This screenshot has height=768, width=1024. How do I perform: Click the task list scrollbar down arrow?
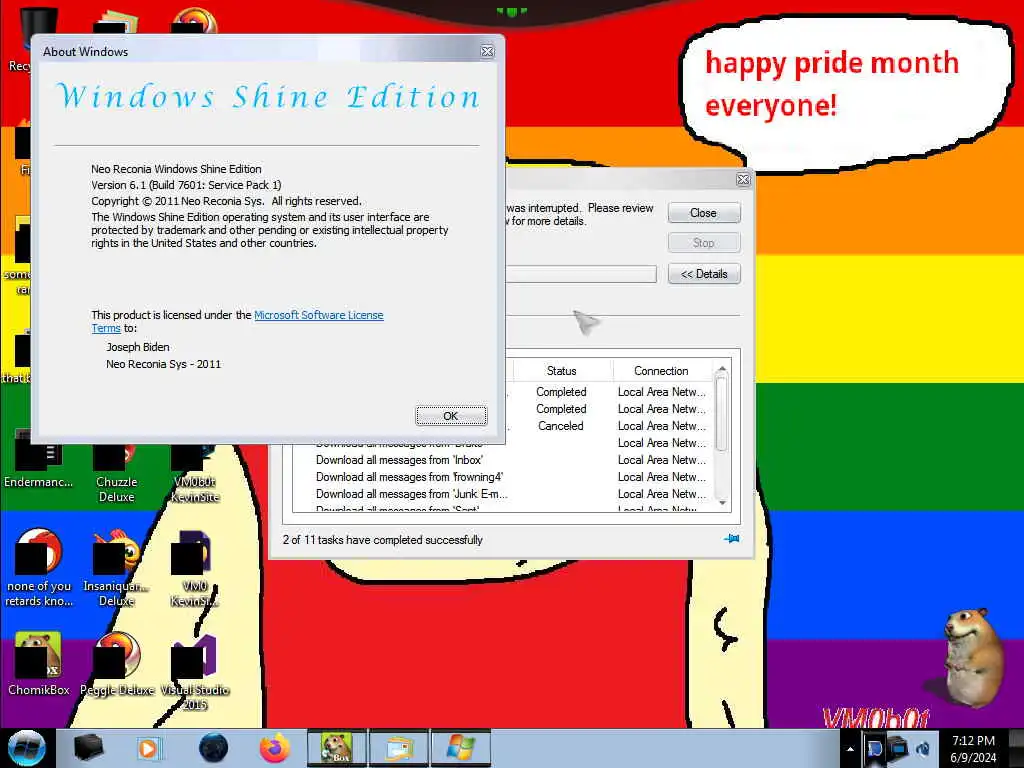tap(722, 503)
